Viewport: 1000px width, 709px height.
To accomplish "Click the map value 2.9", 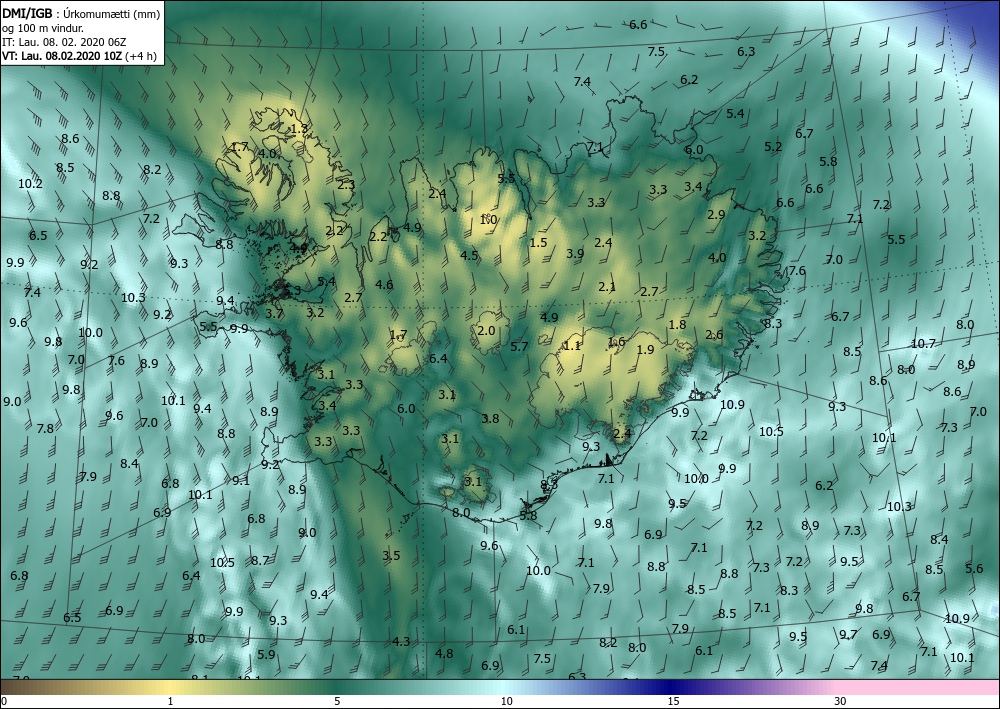I will (716, 214).
